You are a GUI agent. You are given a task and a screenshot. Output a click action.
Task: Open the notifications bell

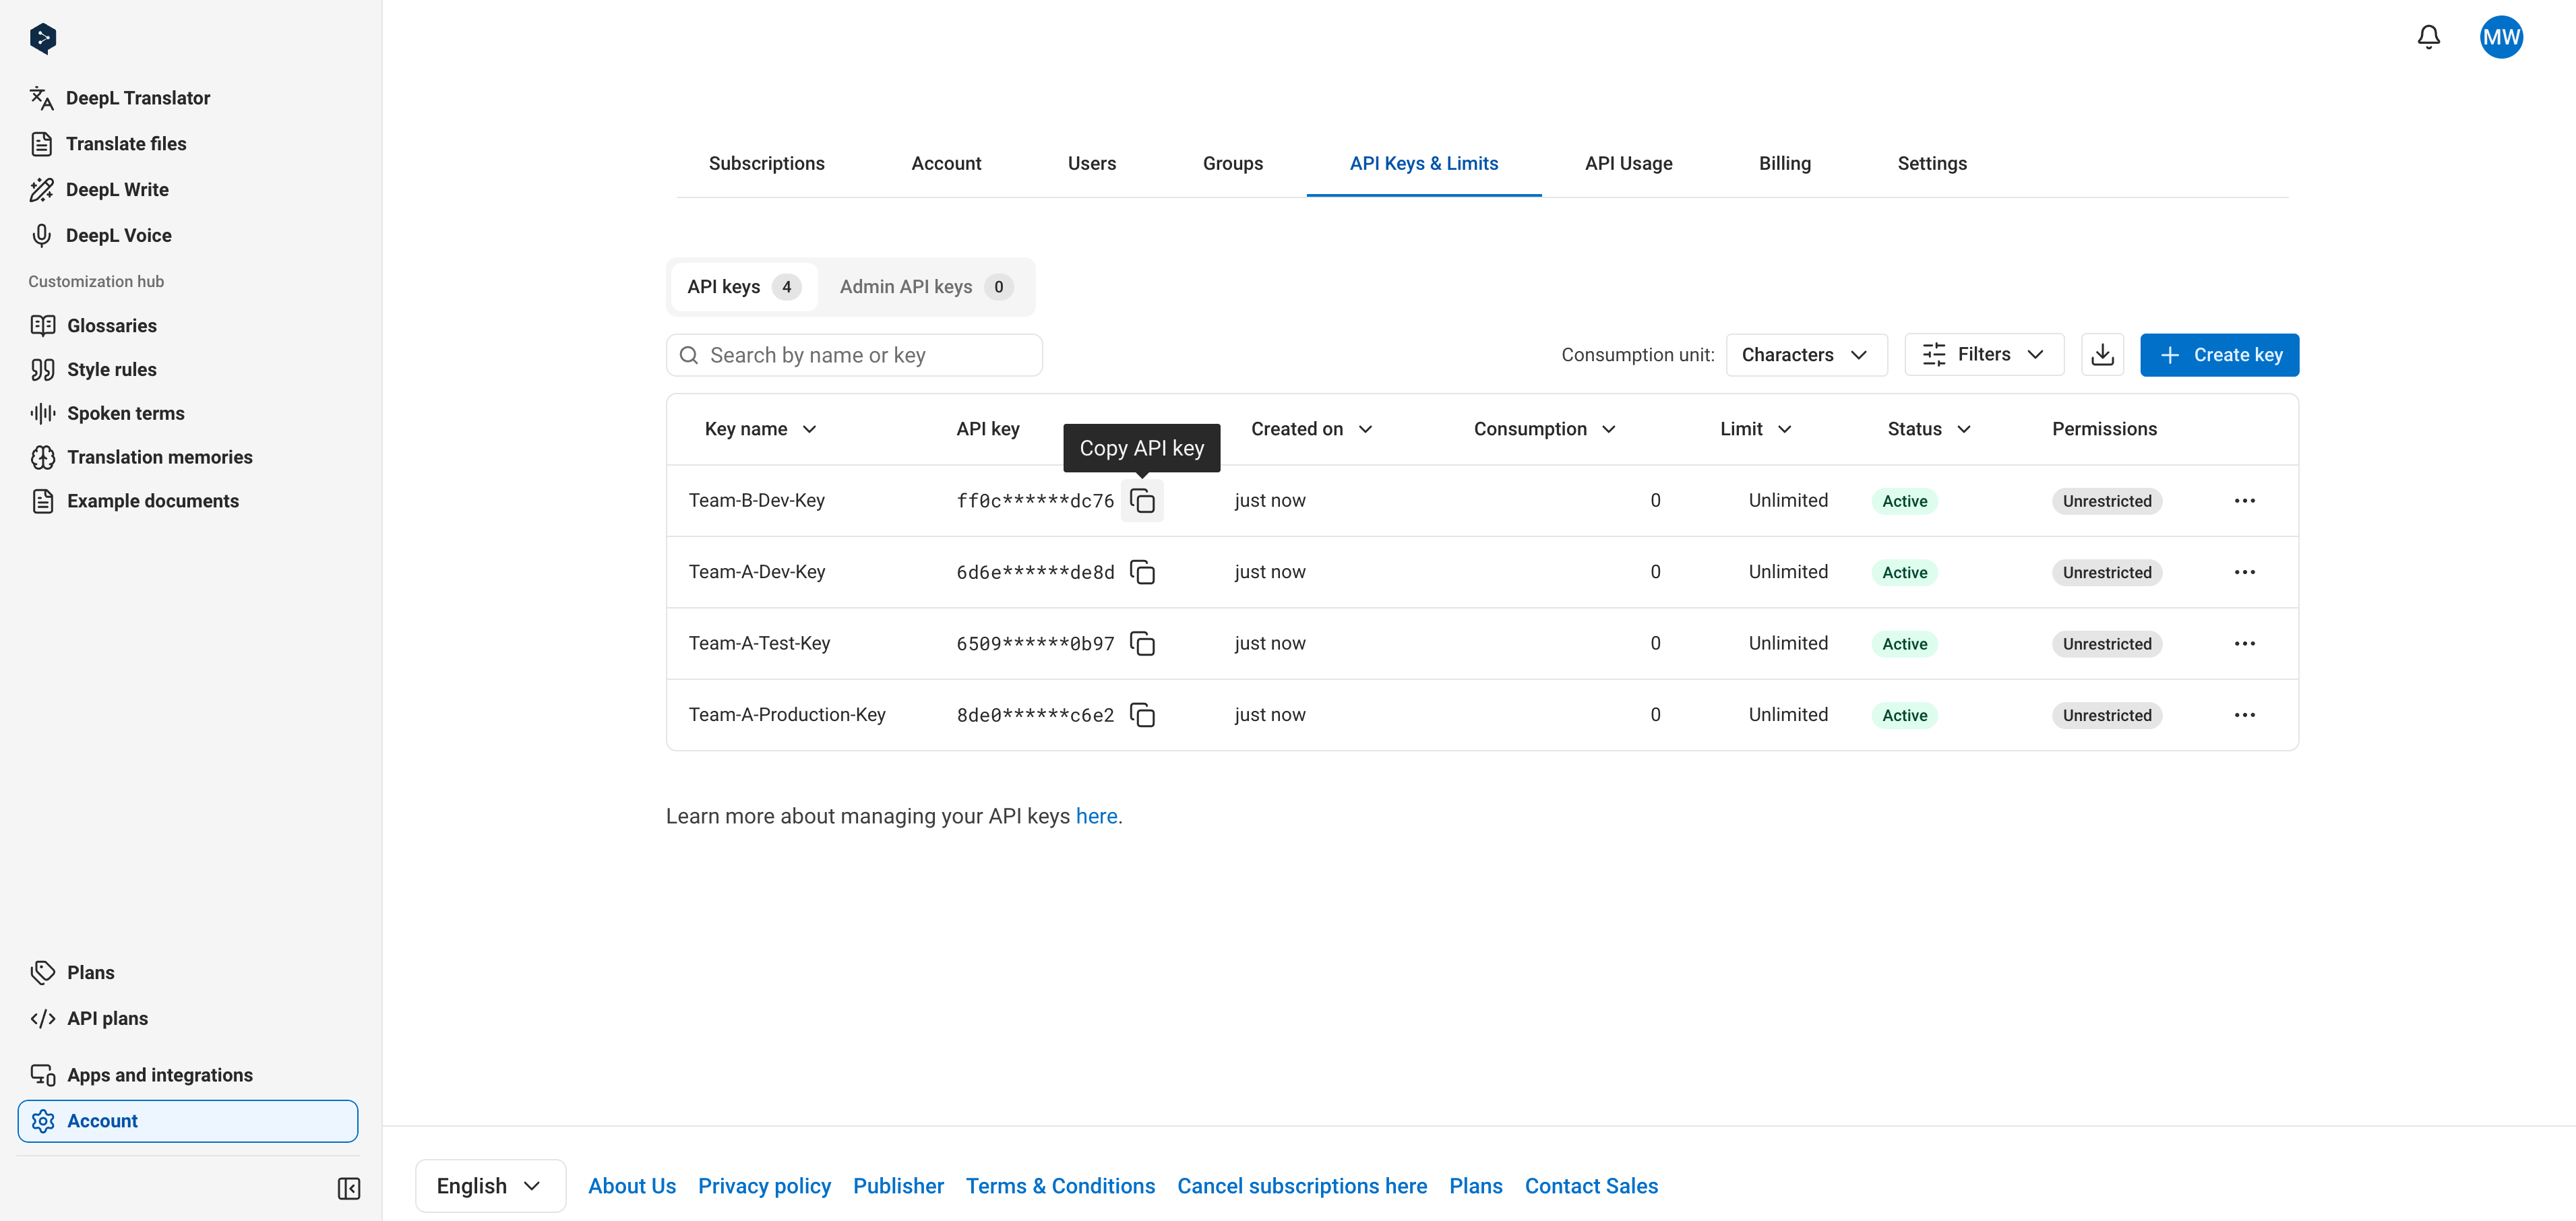(x=2428, y=37)
